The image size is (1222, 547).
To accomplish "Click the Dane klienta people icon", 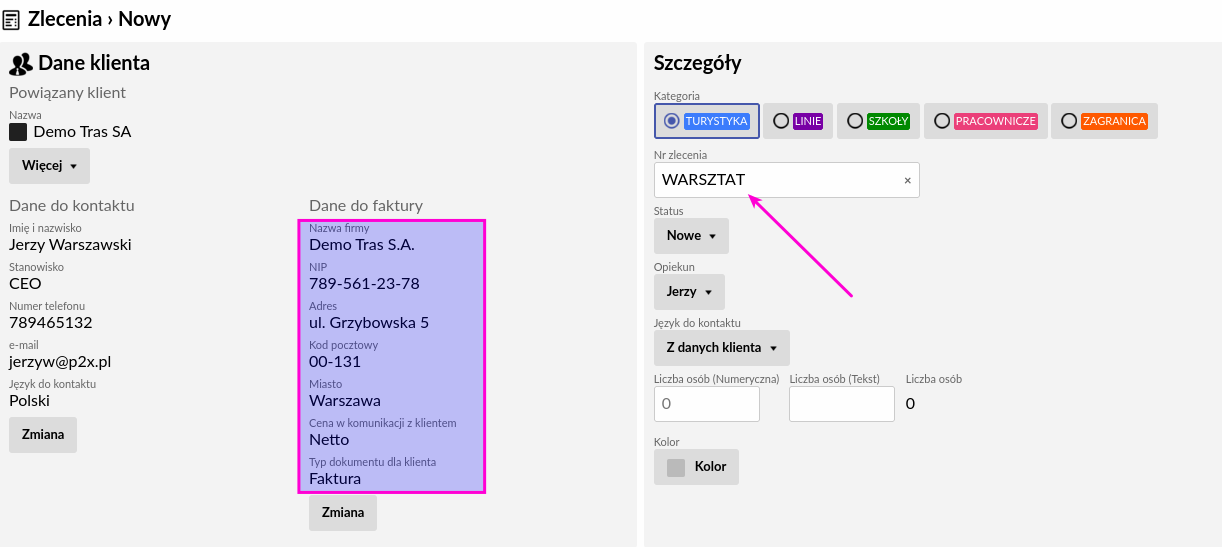I will pyautogui.click(x=20, y=64).
